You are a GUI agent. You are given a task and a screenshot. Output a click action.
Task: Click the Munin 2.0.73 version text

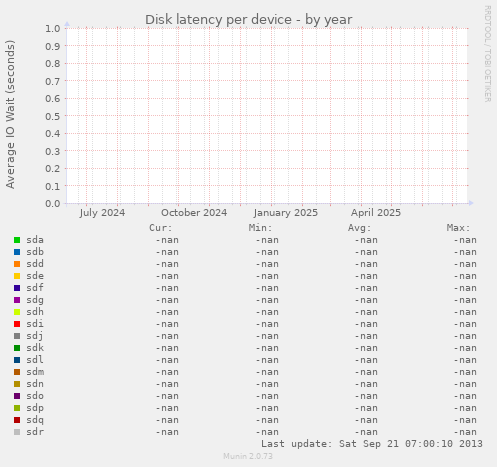tap(248, 456)
